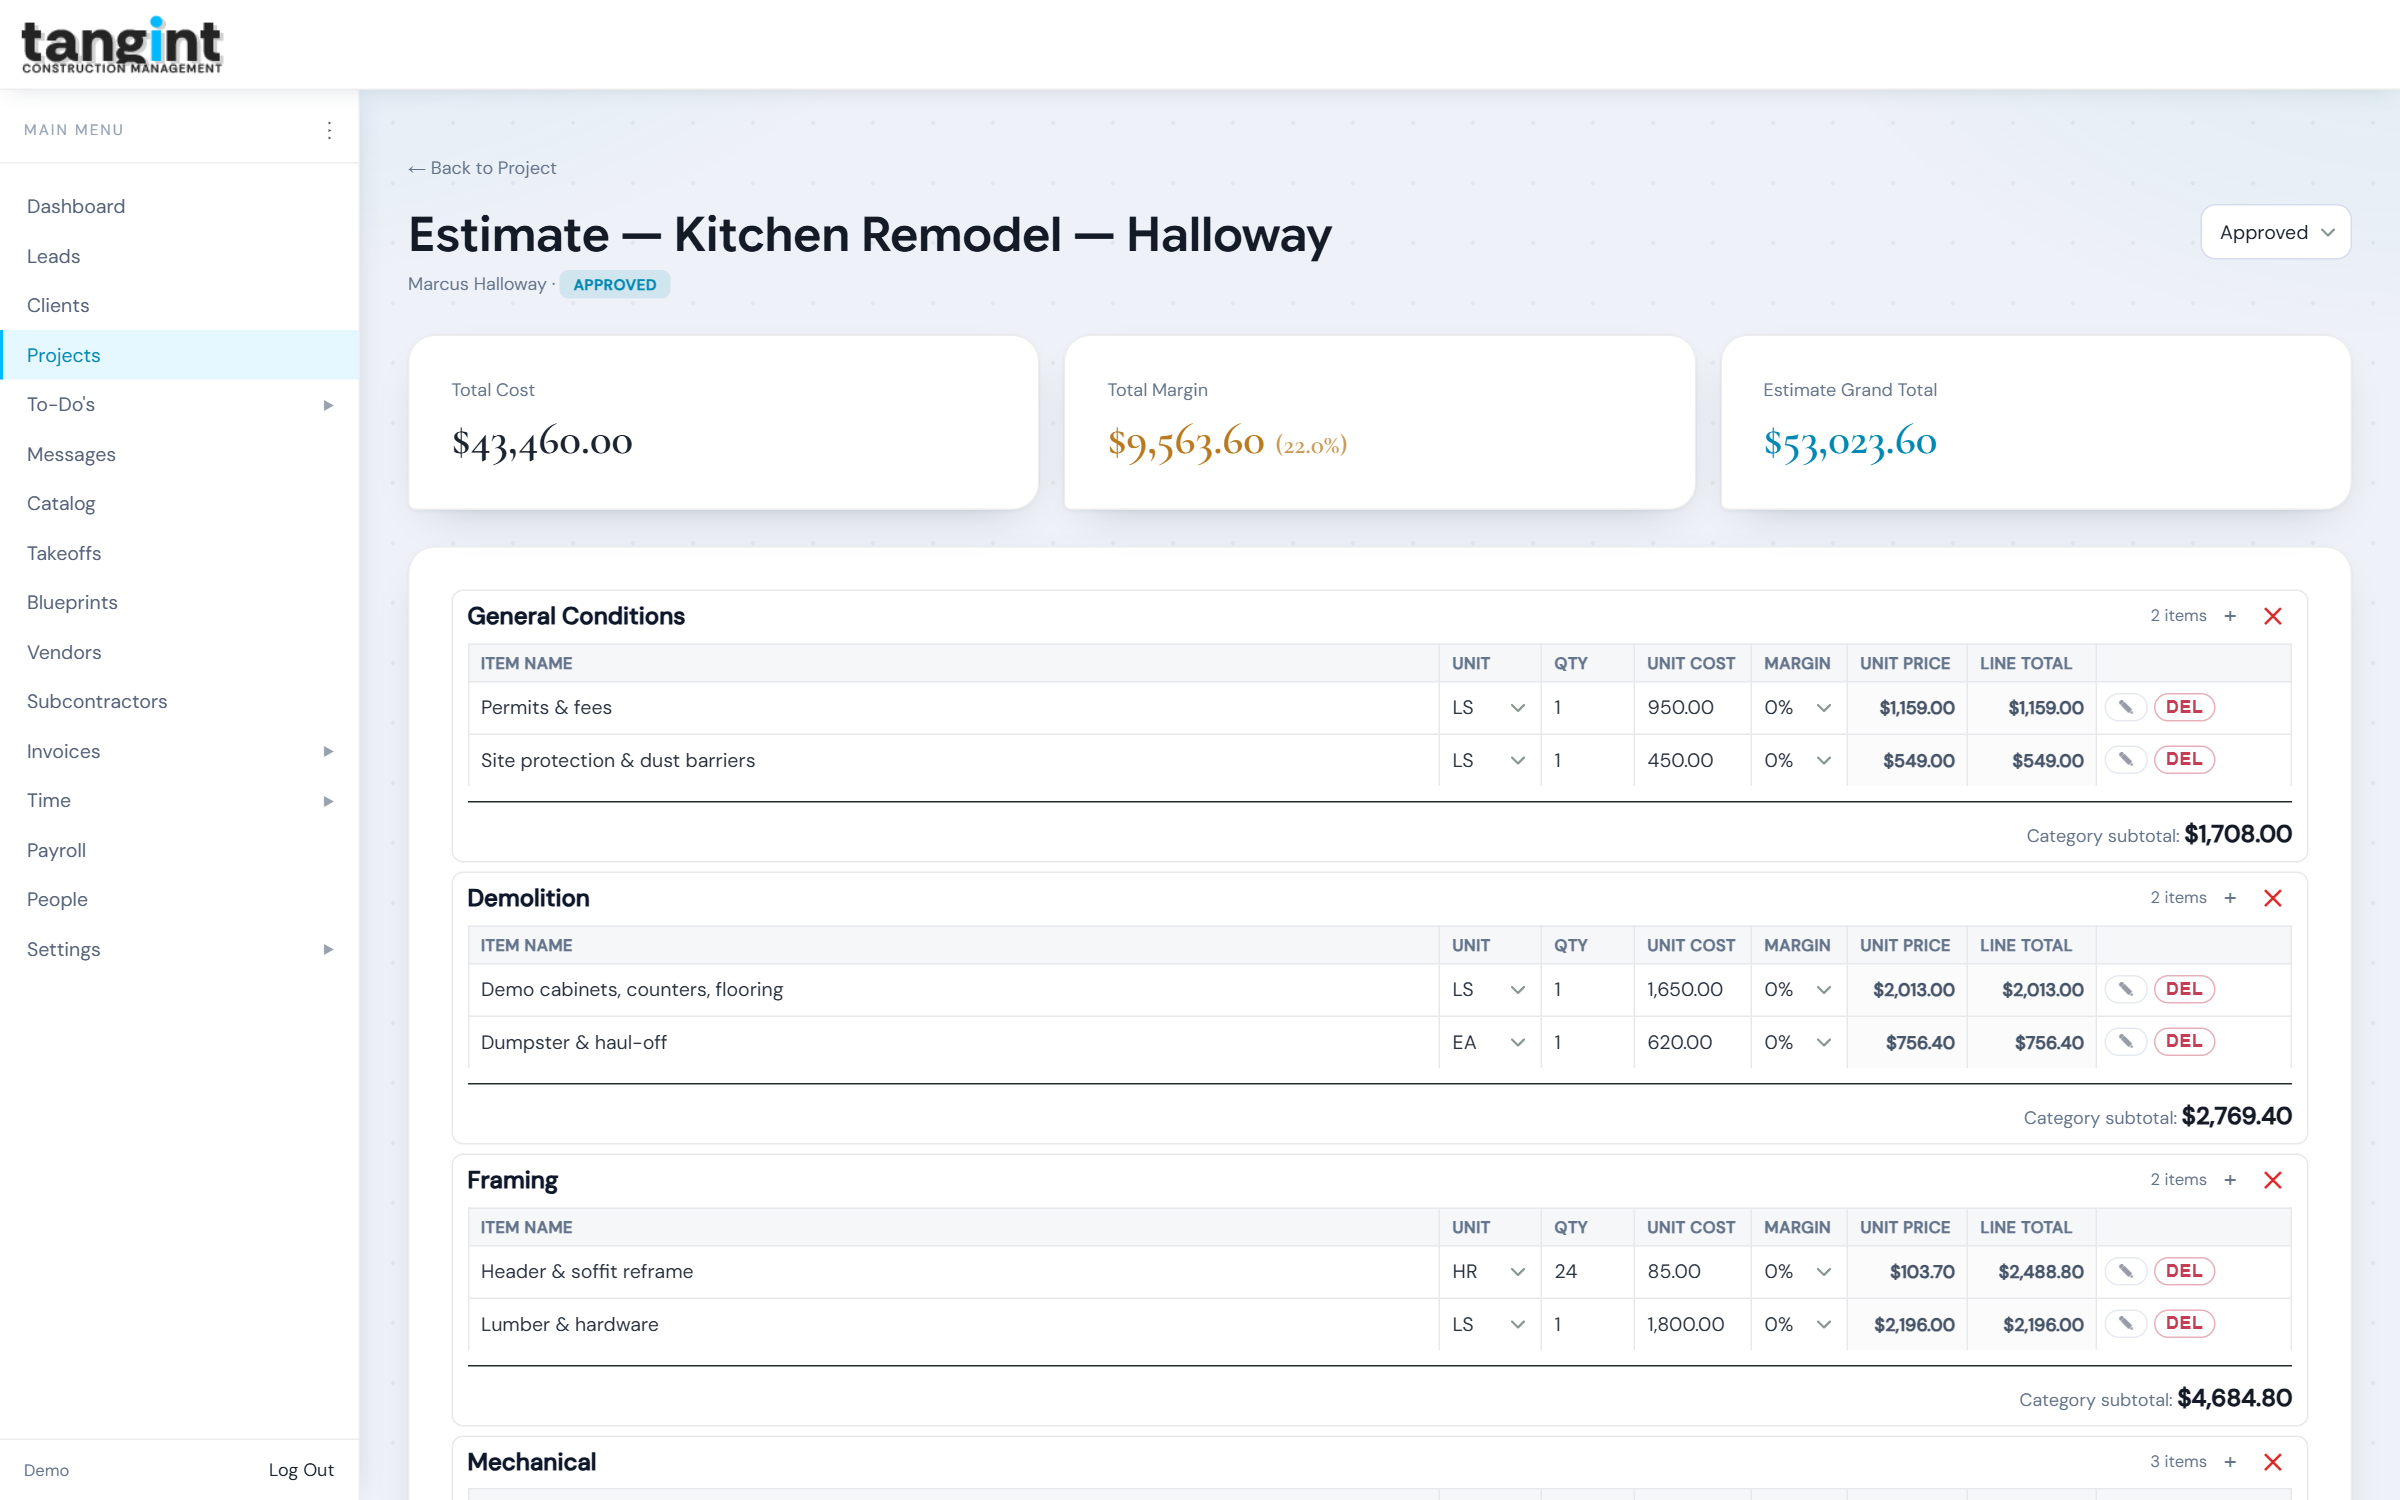Click the Tangint logo
Viewport: 2400px width, 1500px height.
[x=122, y=45]
